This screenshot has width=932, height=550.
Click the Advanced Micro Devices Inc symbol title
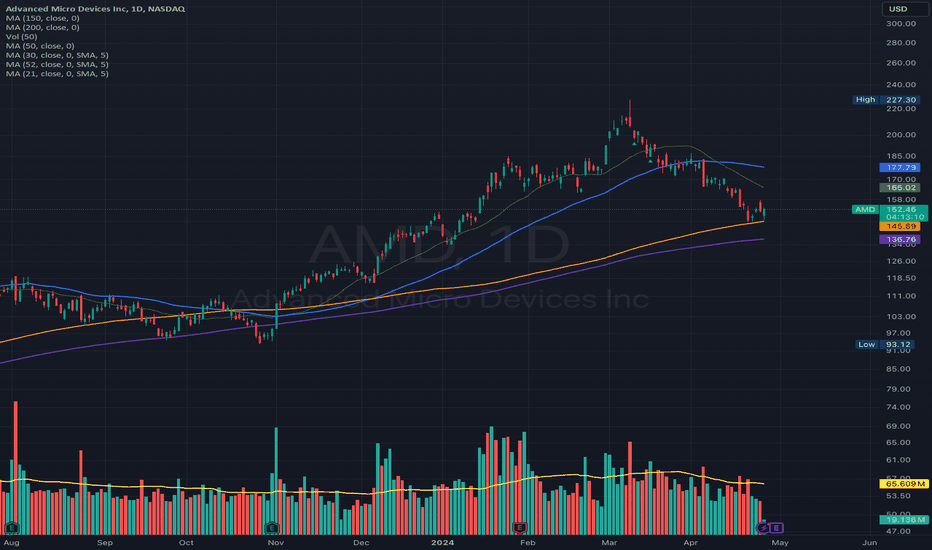click(95, 9)
